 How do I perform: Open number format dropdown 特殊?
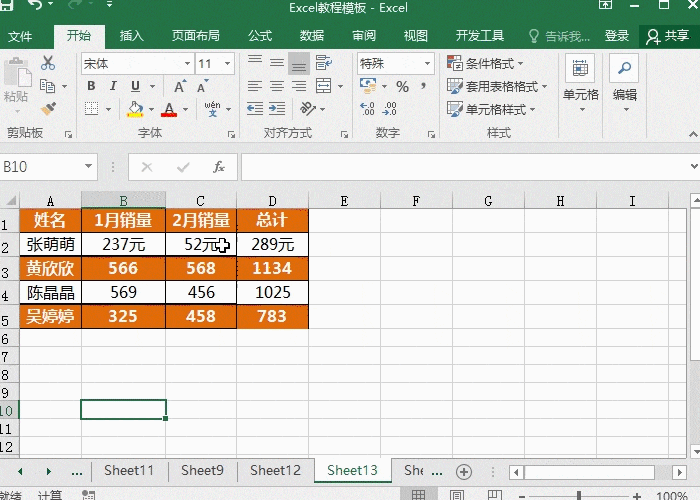(x=427, y=64)
